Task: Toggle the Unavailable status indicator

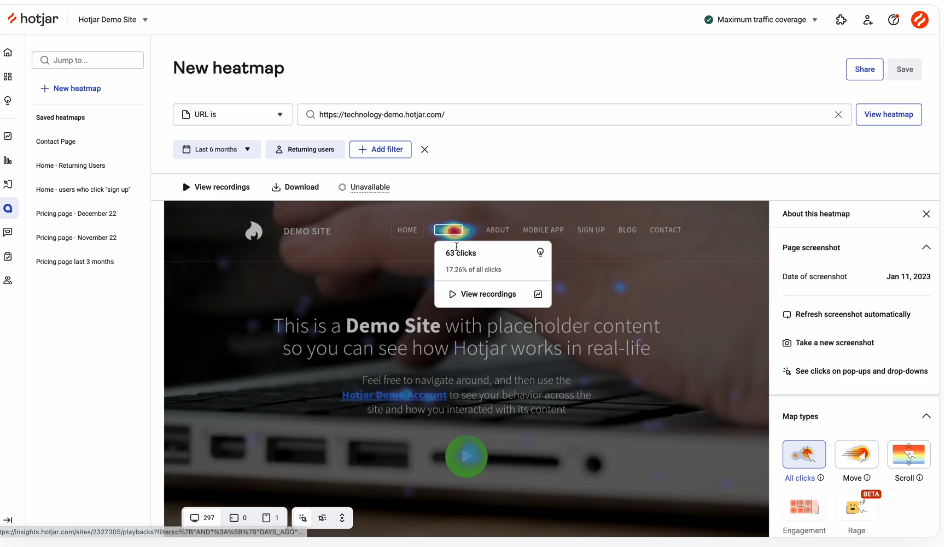Action: pyautogui.click(x=364, y=187)
